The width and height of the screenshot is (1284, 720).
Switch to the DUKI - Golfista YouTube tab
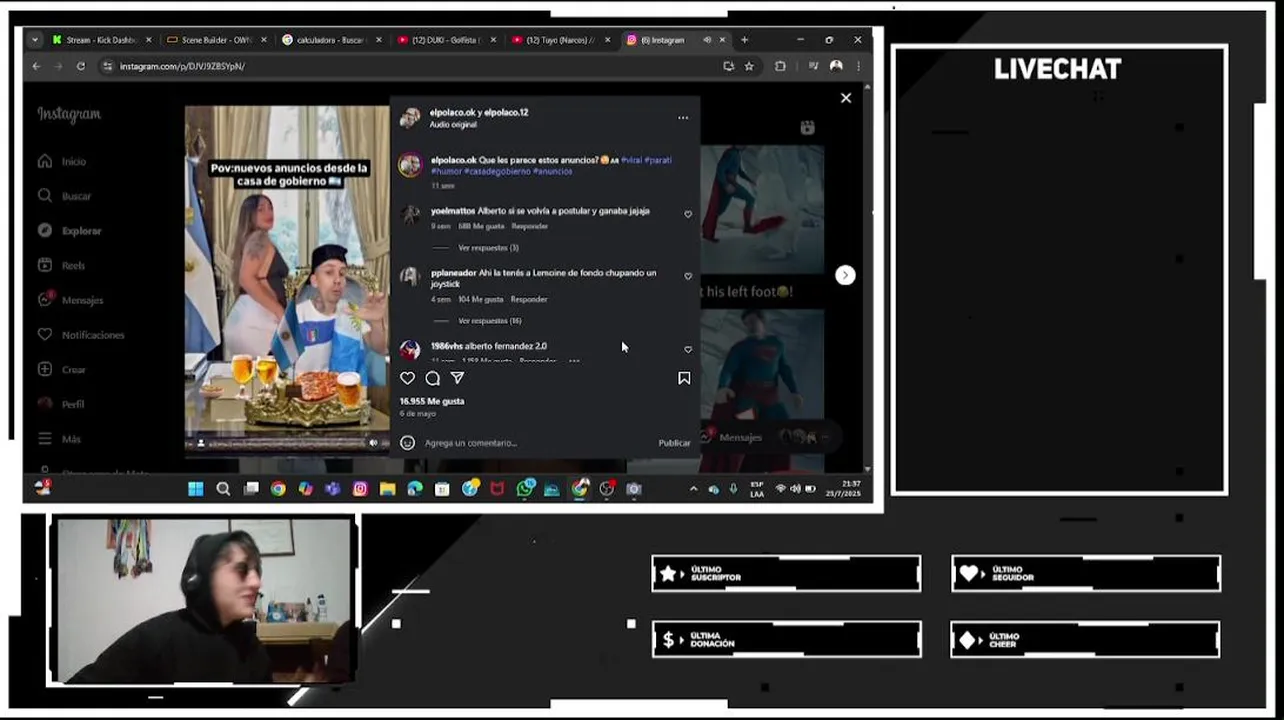446,40
